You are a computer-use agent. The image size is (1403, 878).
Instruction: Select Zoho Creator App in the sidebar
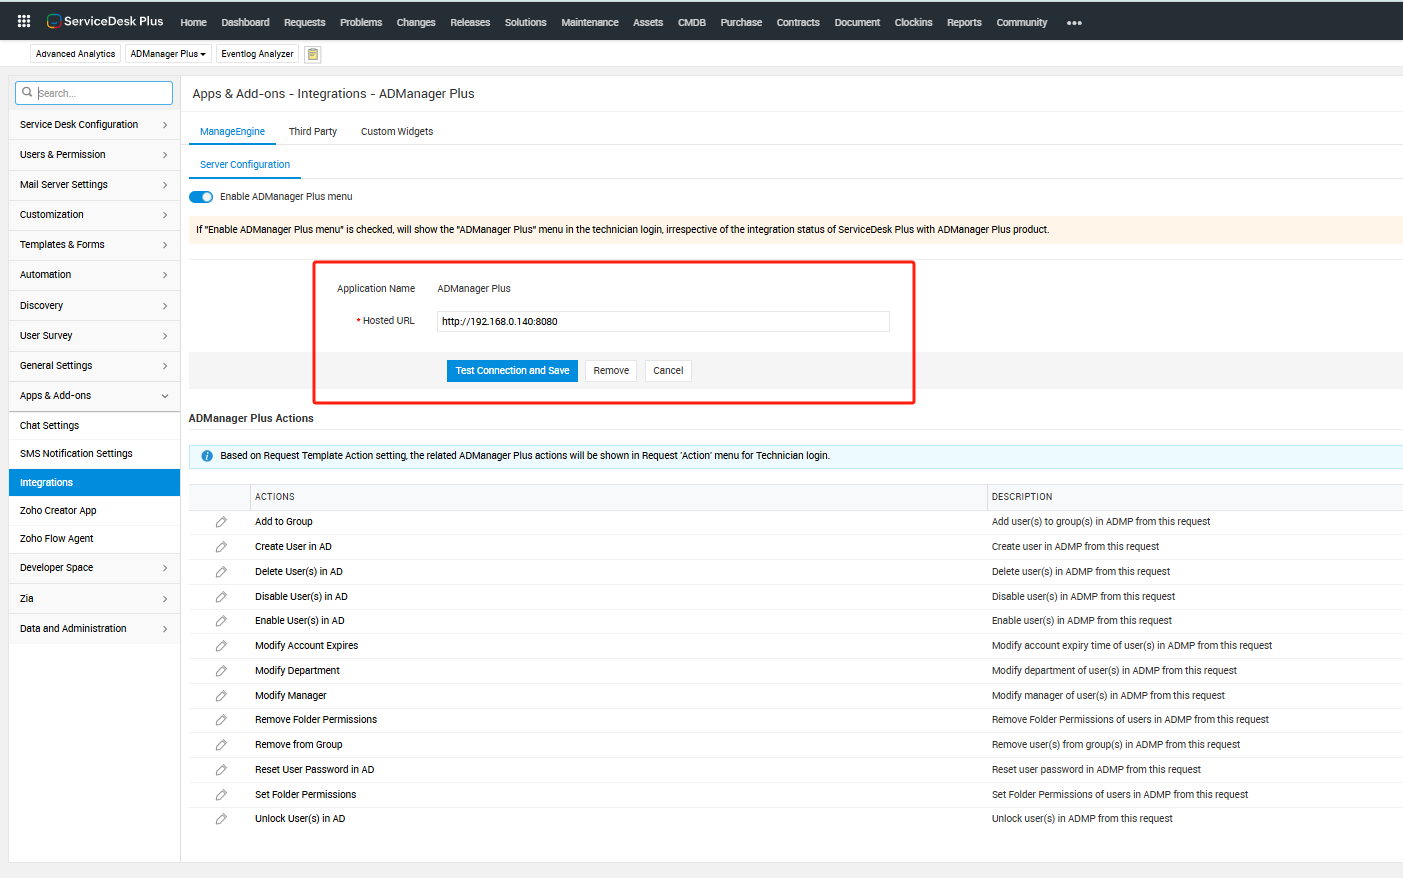coord(58,511)
